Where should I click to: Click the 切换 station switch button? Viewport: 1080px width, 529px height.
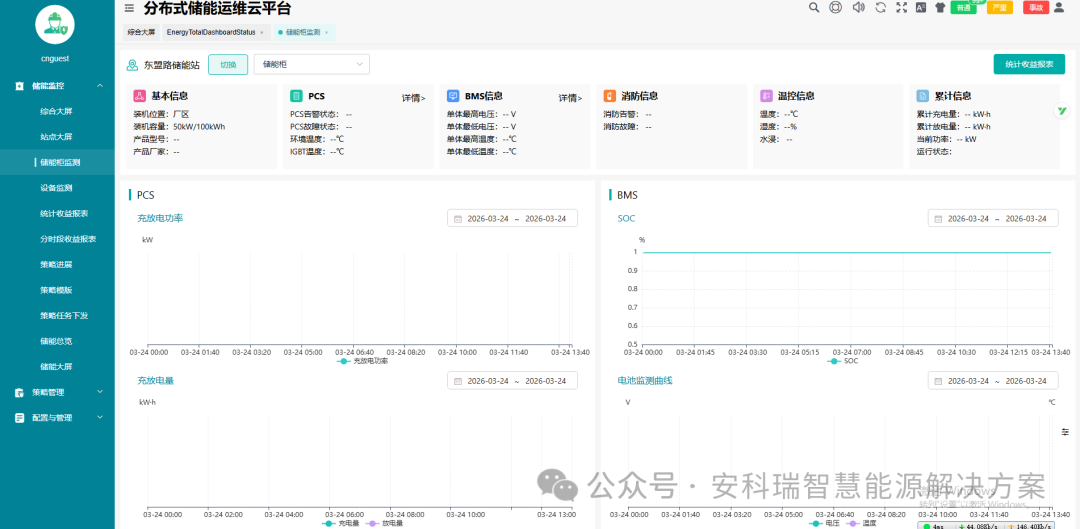click(x=228, y=65)
